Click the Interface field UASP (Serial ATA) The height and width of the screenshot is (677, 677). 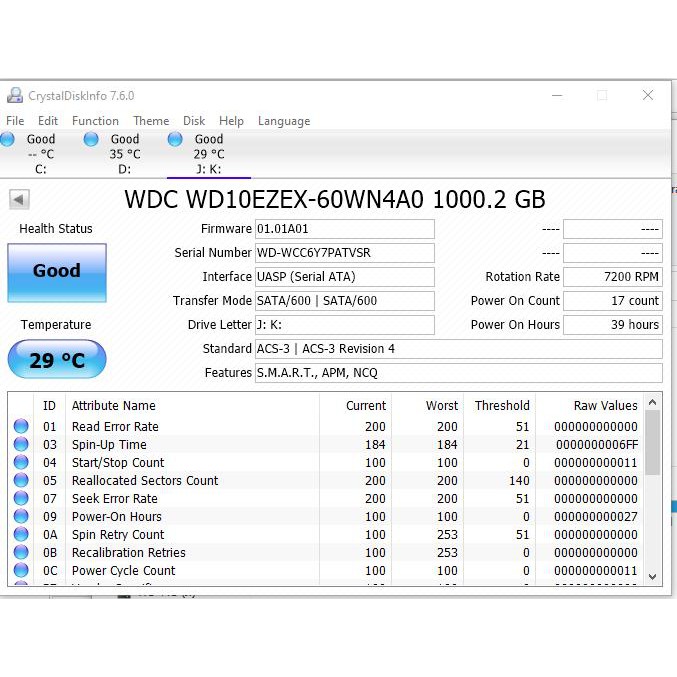(345, 277)
